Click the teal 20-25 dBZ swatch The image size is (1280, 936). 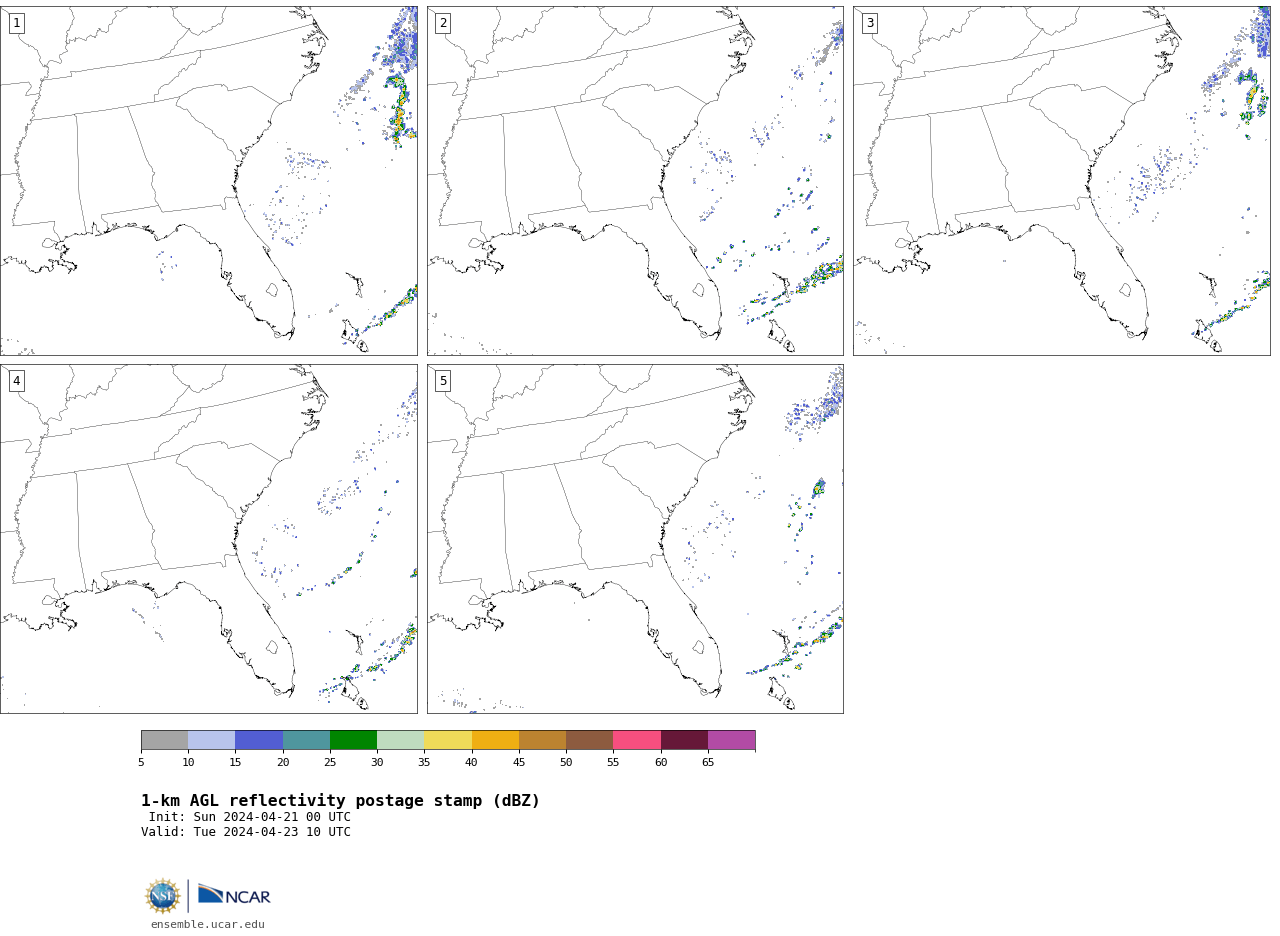pos(306,740)
